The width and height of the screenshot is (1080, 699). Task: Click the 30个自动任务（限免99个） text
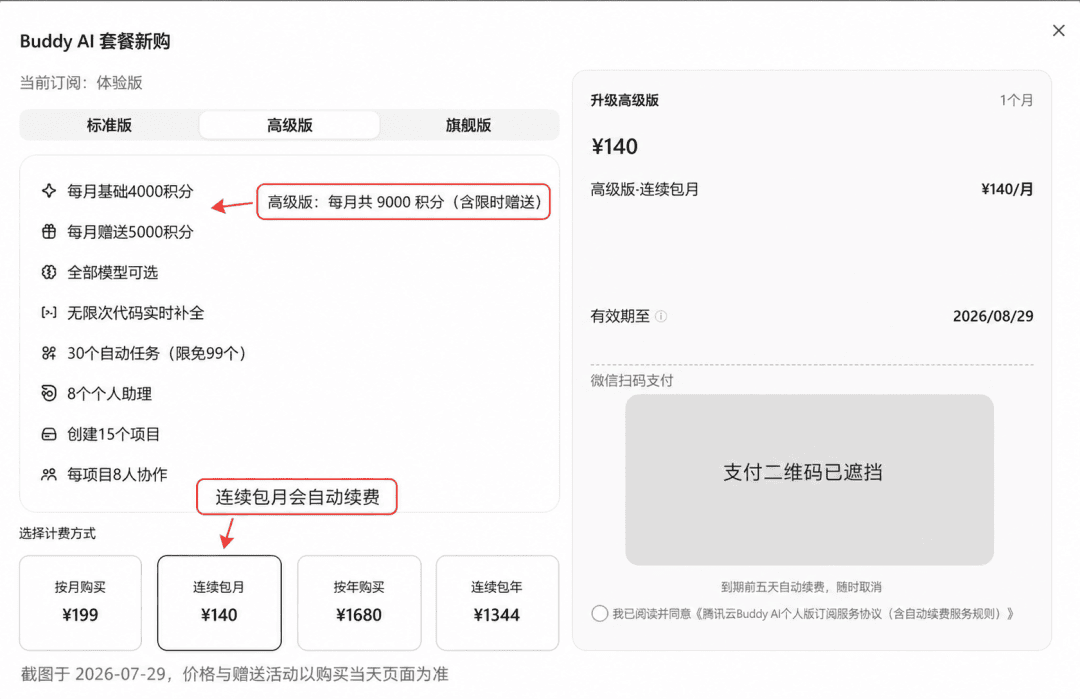point(157,353)
